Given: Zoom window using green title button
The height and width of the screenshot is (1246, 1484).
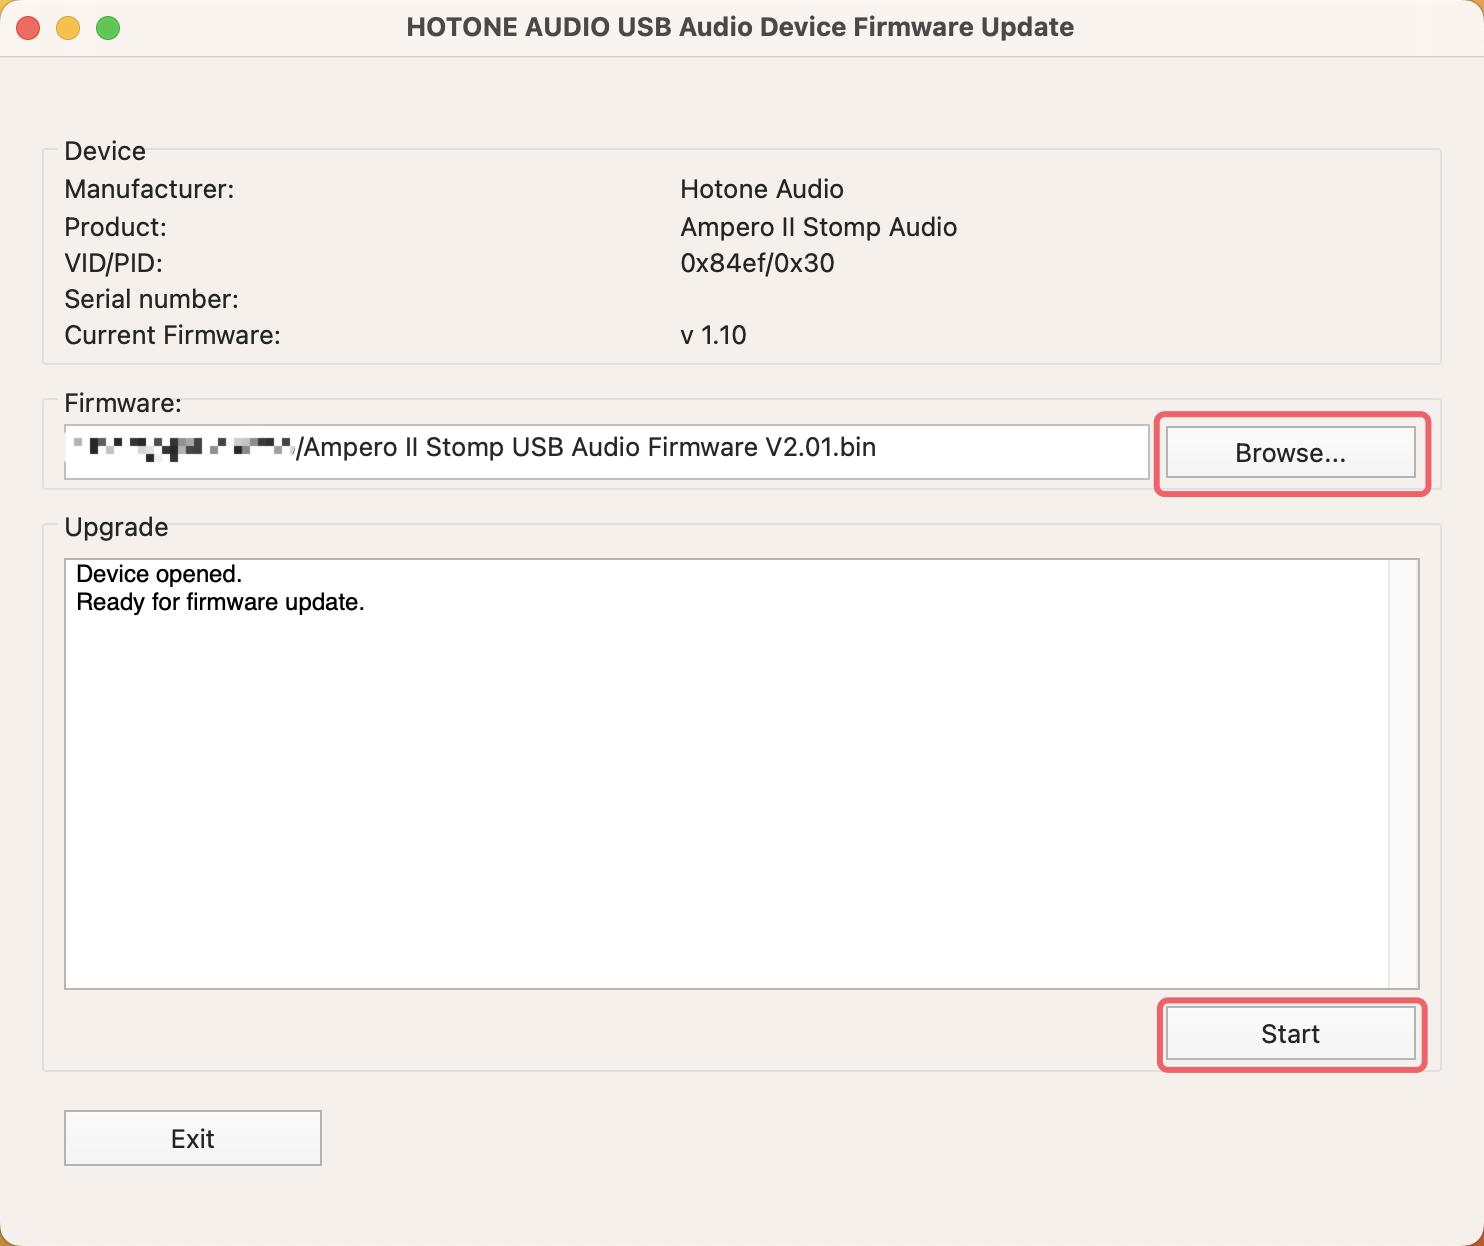Looking at the screenshot, I should (x=108, y=28).
